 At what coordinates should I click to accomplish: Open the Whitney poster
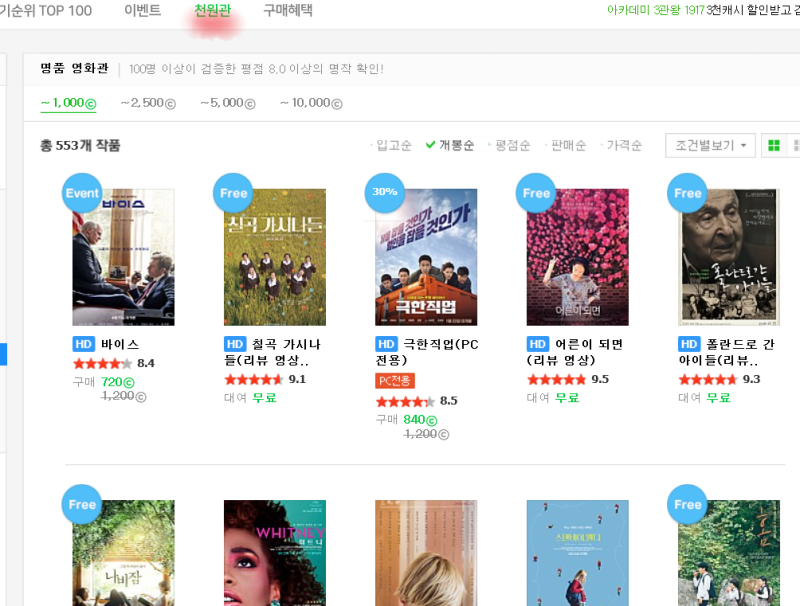[x=275, y=553]
